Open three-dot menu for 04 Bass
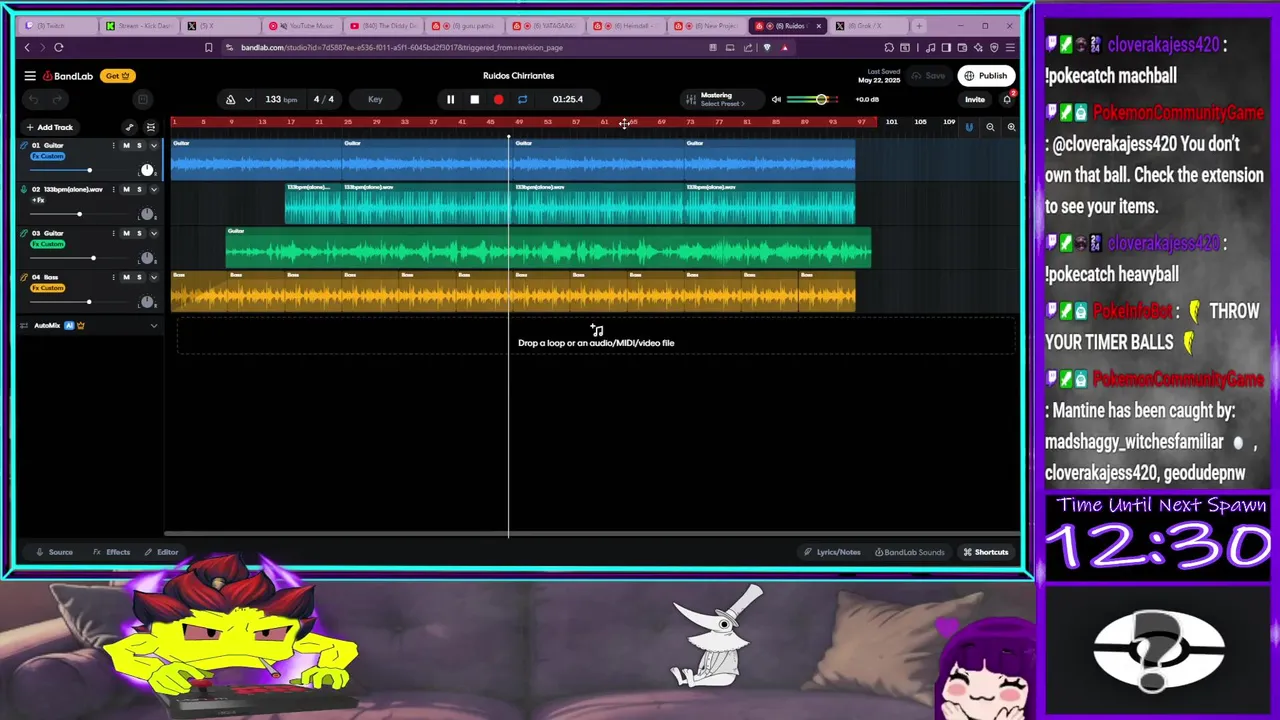The width and height of the screenshot is (1280, 720). pyautogui.click(x=113, y=277)
